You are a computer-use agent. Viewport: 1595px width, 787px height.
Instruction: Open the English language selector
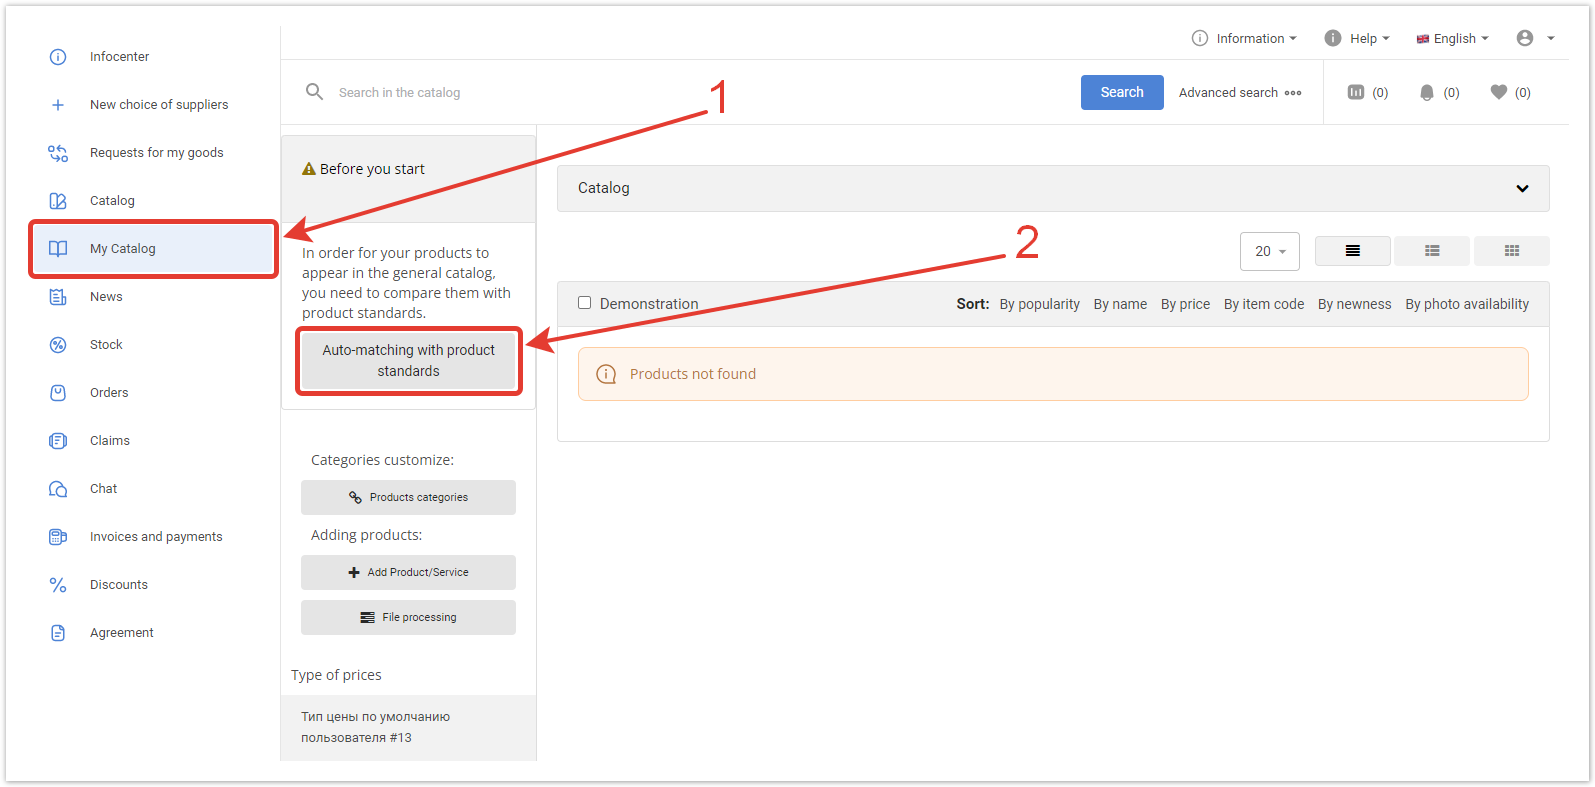coord(1452,39)
